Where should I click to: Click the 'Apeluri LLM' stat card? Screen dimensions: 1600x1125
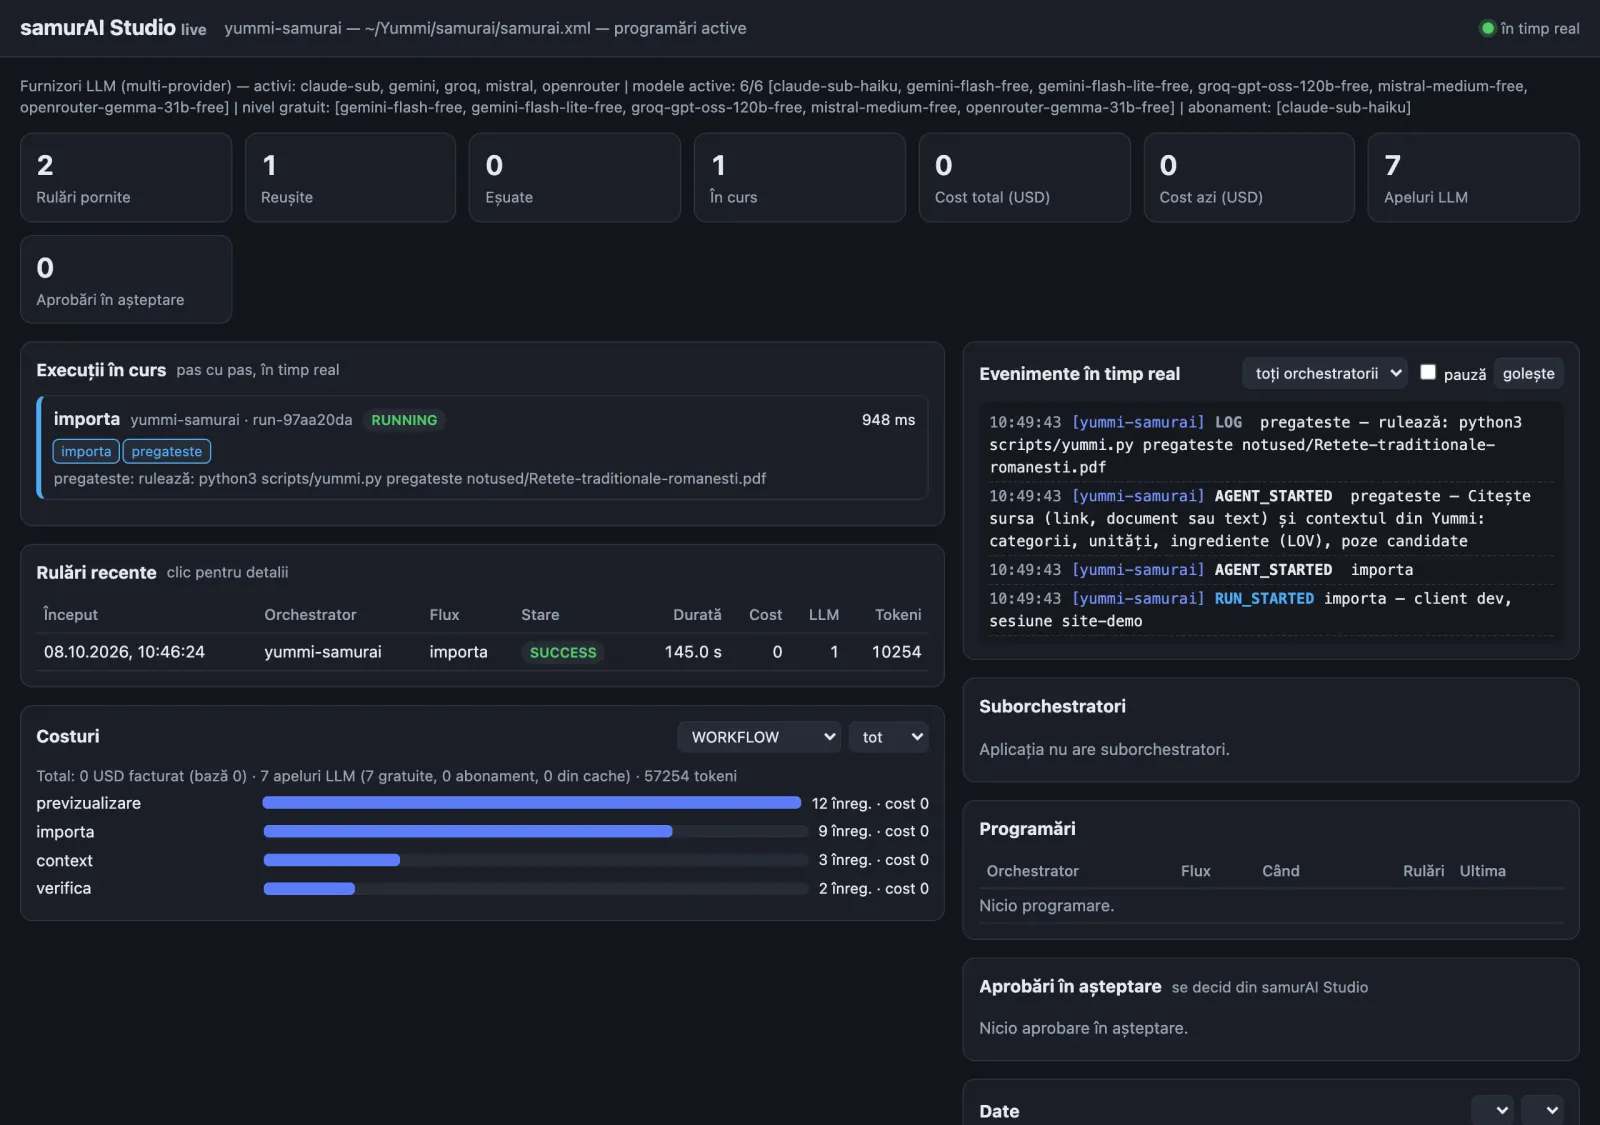pos(1474,178)
